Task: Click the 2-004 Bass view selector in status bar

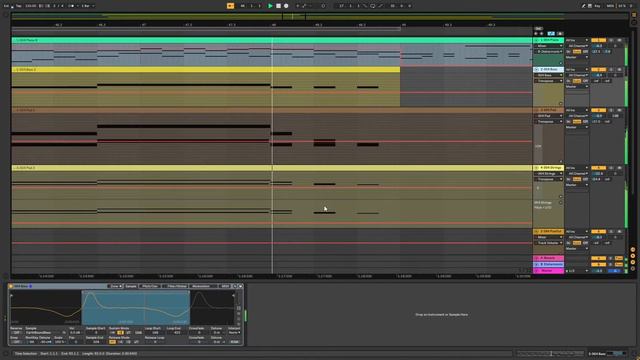Action: (607, 354)
